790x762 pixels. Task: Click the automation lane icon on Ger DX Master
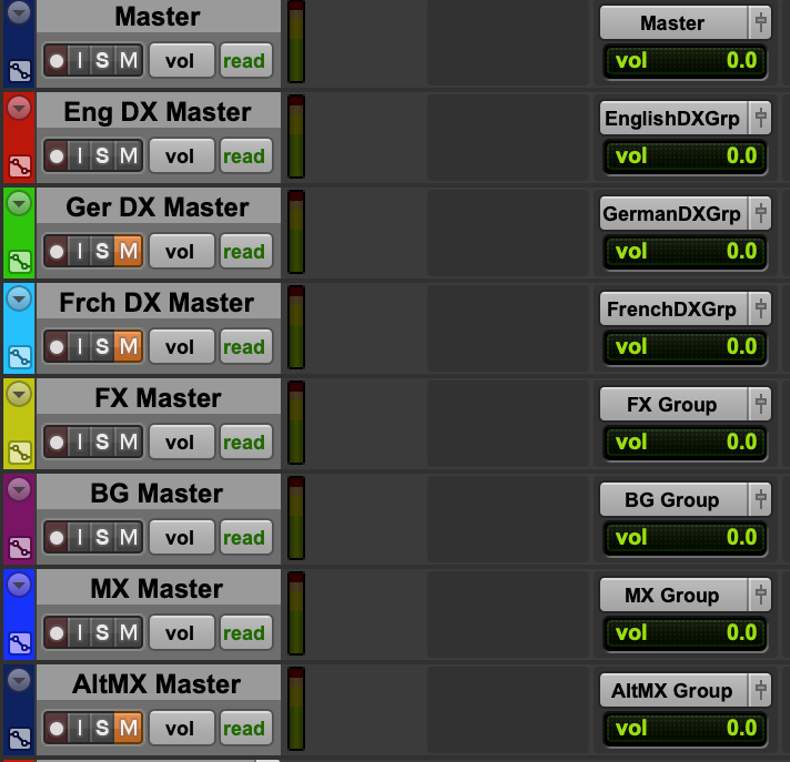(20, 262)
